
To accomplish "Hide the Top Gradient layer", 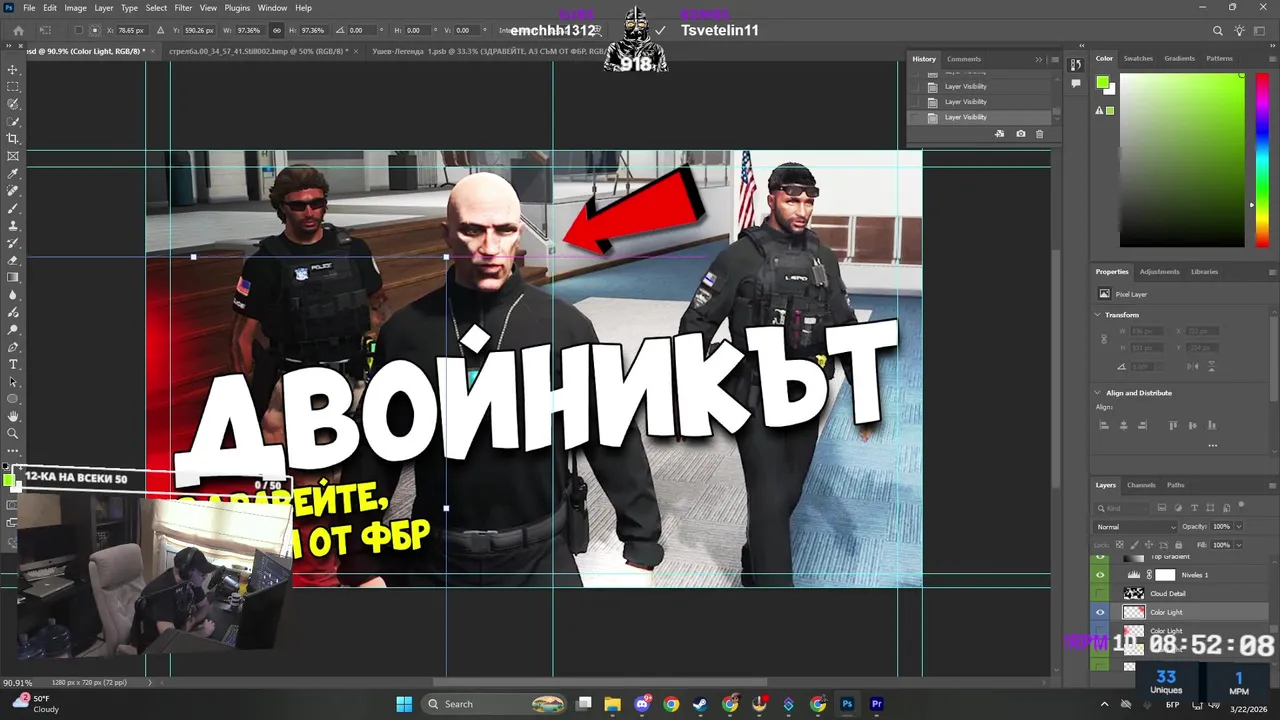I will [x=1101, y=557].
